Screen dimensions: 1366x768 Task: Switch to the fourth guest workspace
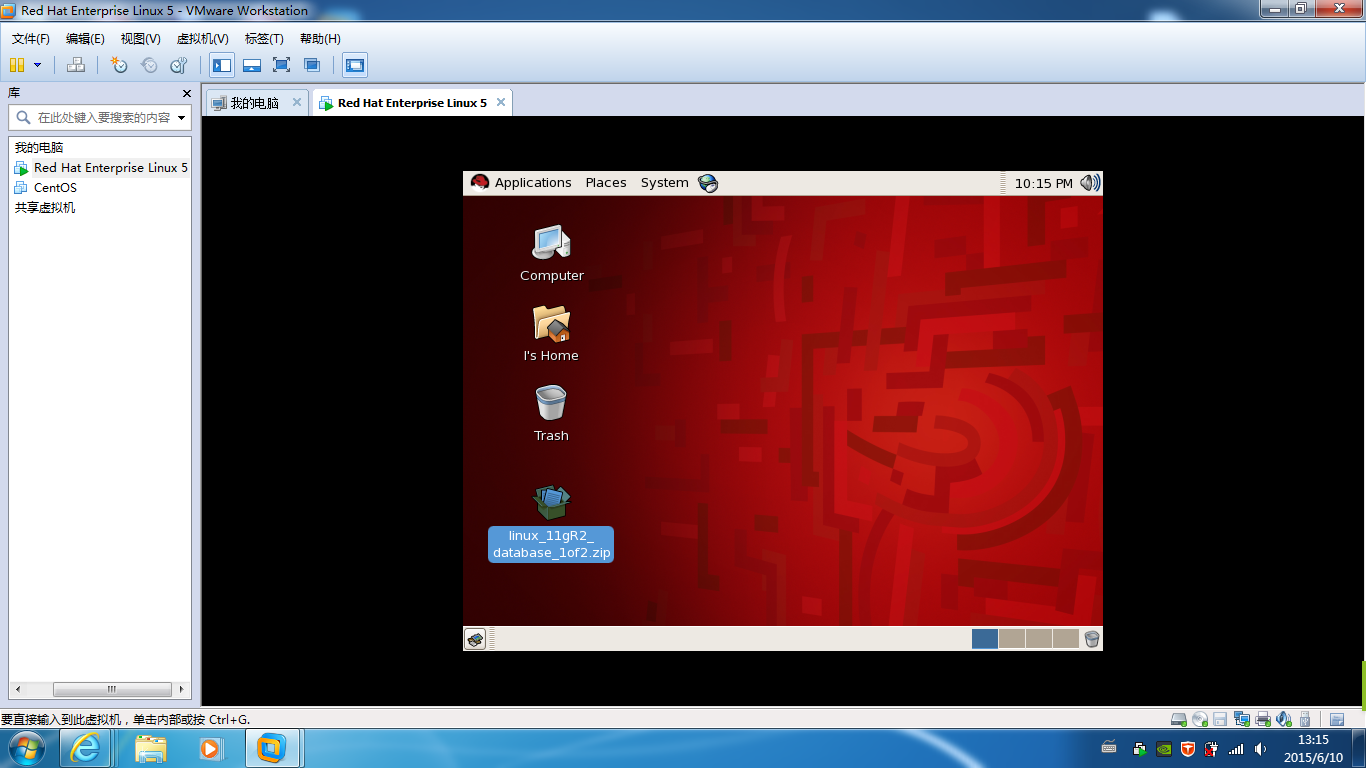(x=1066, y=639)
